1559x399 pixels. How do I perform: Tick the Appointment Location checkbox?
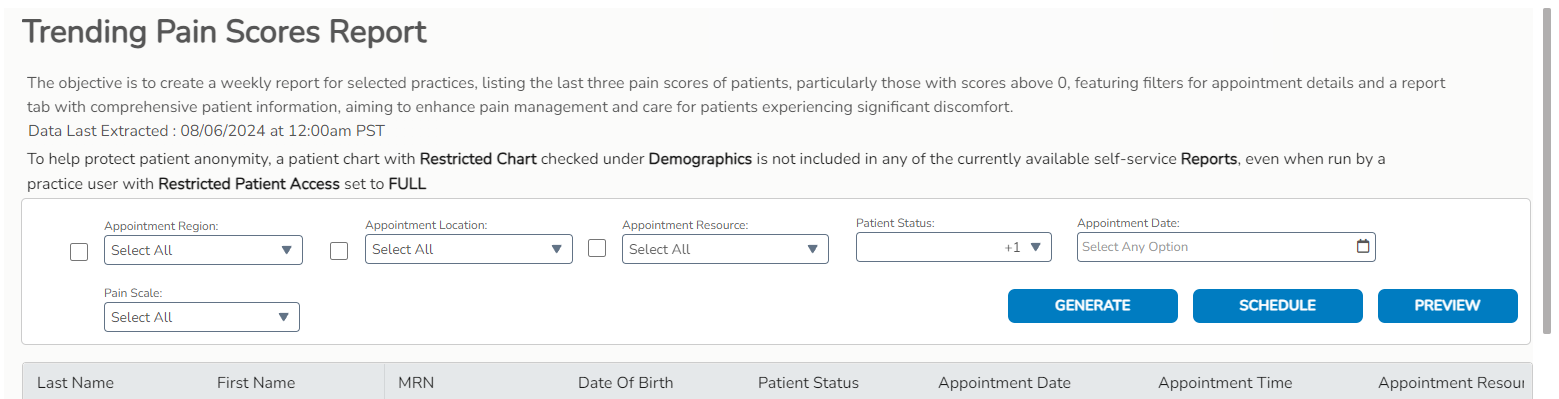click(339, 251)
